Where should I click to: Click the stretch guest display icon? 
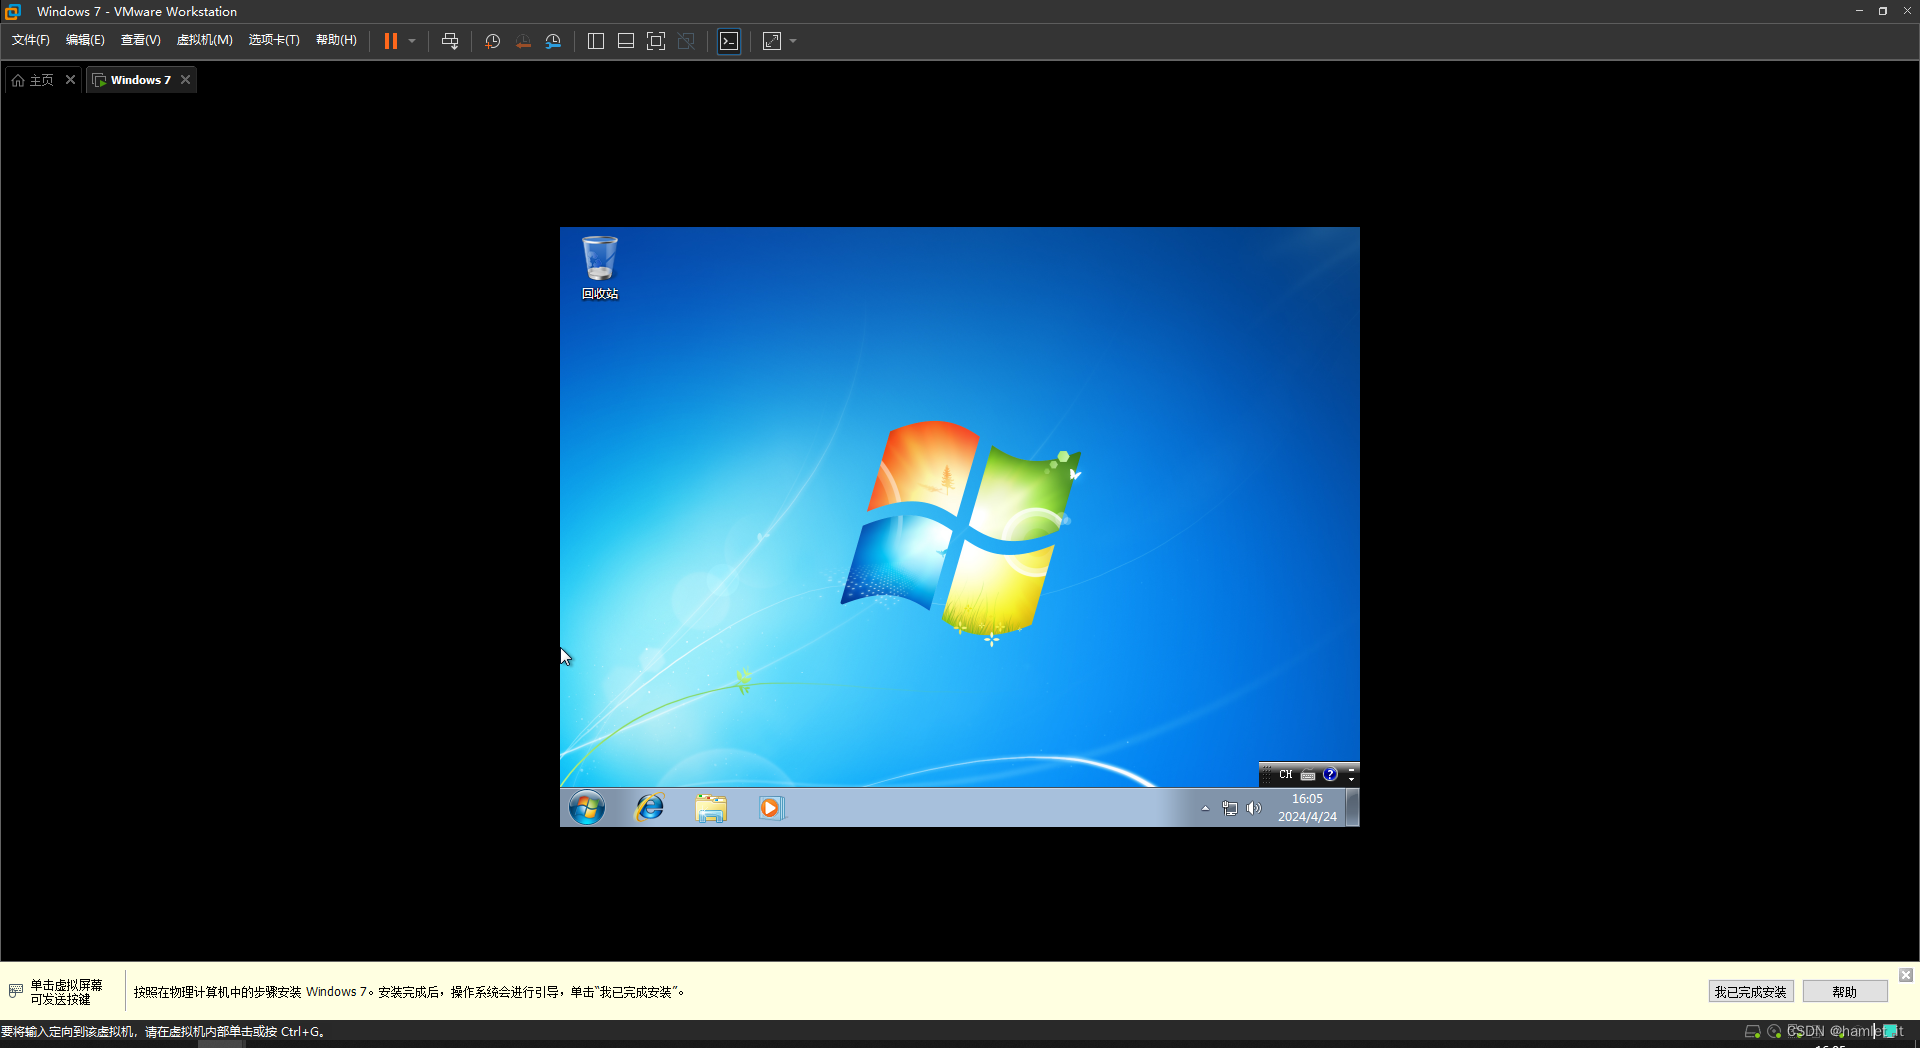pos(772,41)
